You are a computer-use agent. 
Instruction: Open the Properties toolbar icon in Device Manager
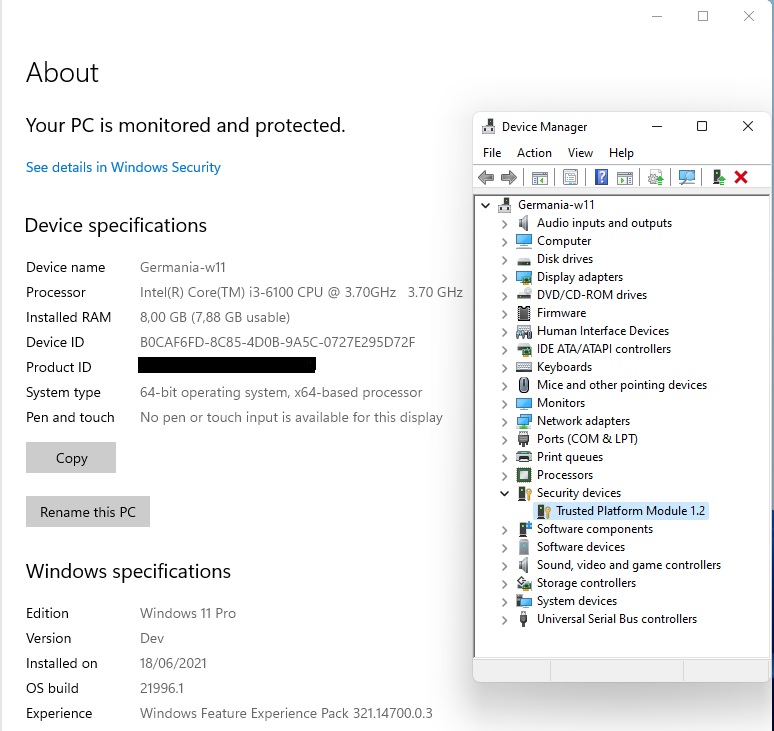pos(570,178)
